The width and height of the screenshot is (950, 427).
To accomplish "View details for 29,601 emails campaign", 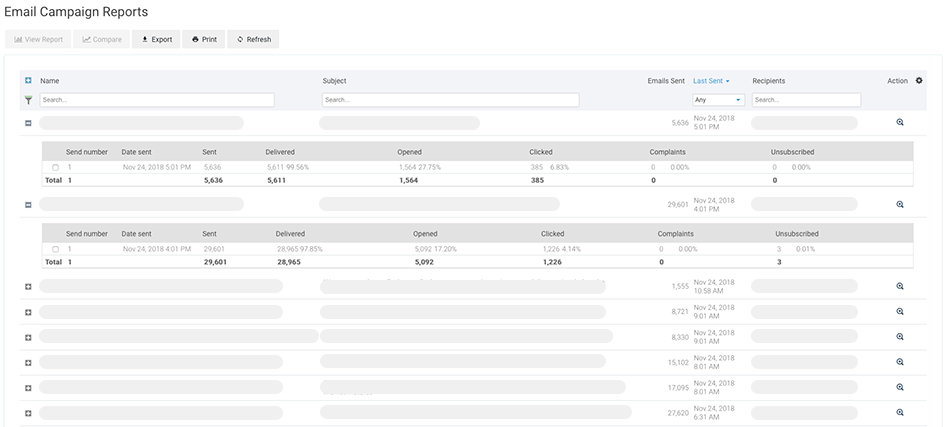I will (x=900, y=205).
